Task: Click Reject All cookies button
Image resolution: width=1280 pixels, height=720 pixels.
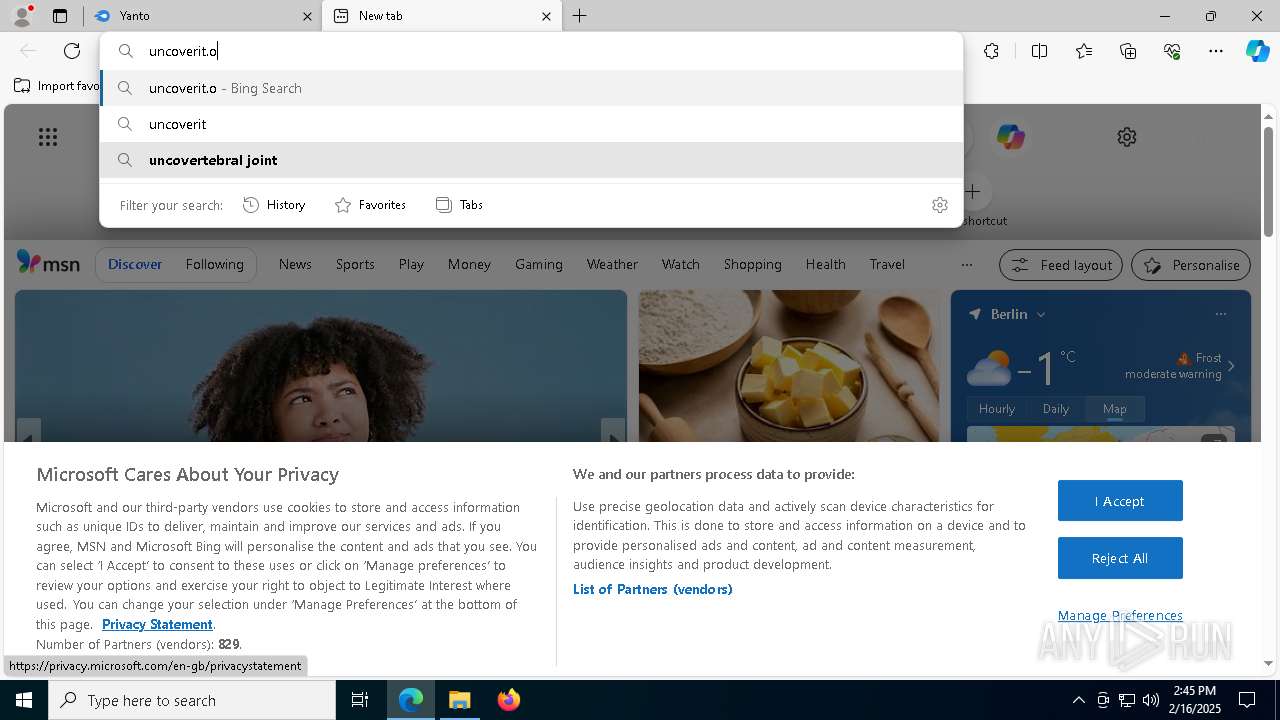Action: [x=1120, y=558]
